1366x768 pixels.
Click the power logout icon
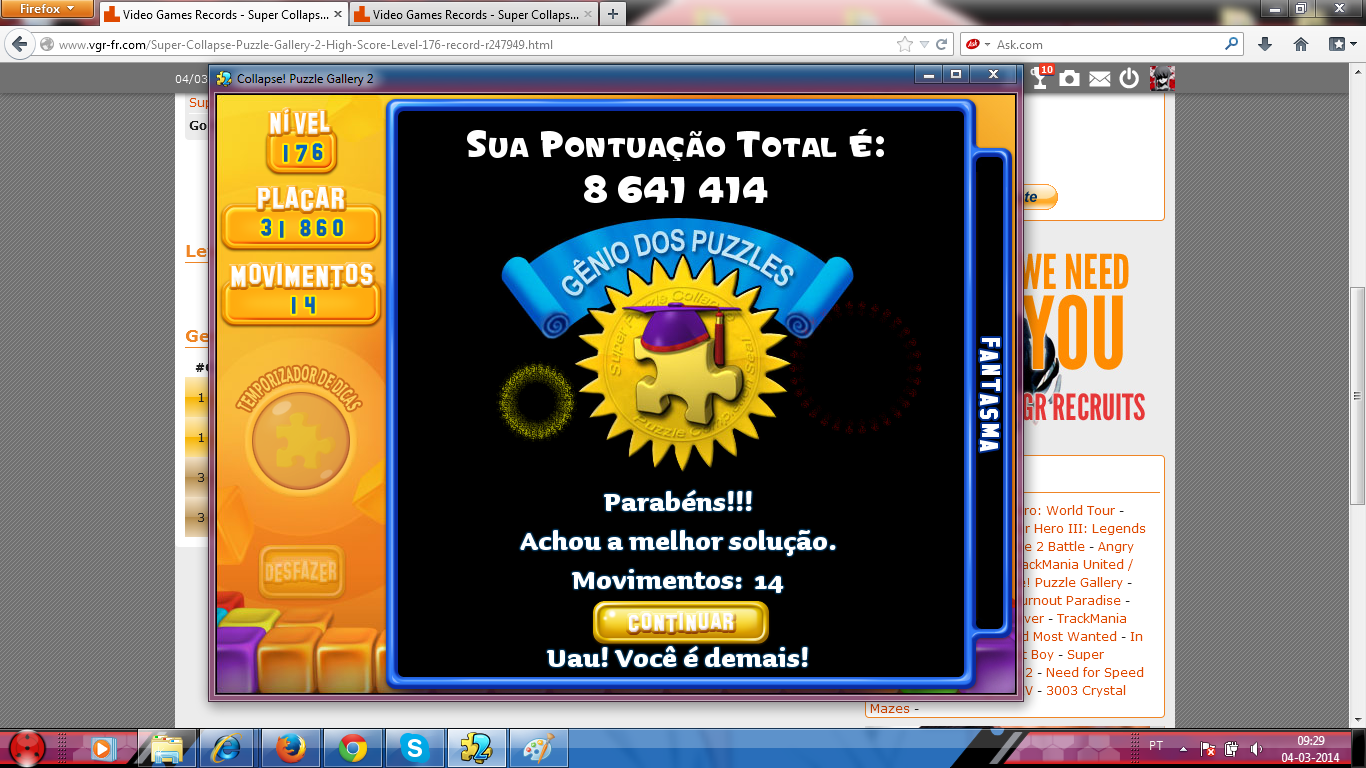[1129, 79]
